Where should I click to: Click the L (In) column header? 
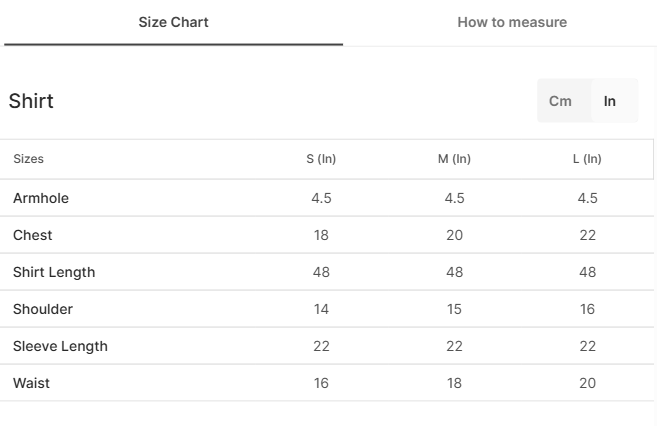pyautogui.click(x=587, y=159)
